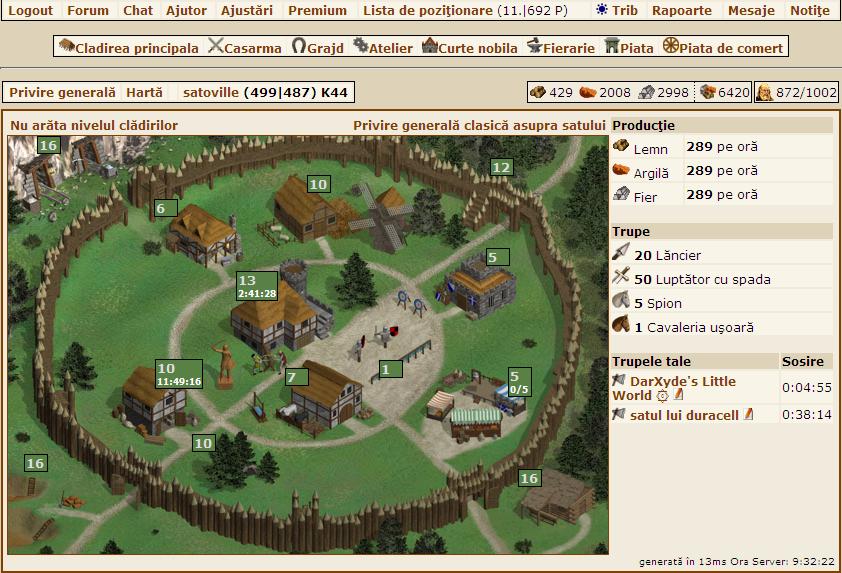Open the Hartă map view
This screenshot has width=842, height=573.
point(144,92)
